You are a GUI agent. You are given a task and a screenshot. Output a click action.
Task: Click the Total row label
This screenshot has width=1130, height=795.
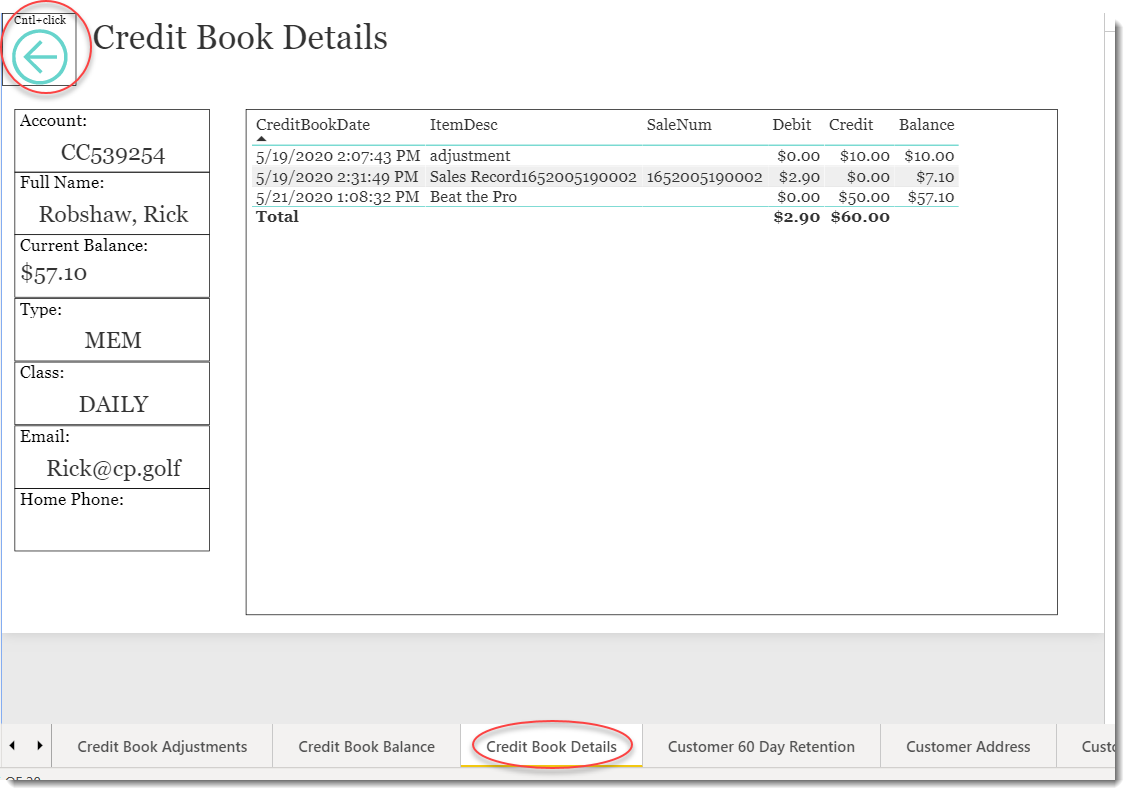click(277, 217)
